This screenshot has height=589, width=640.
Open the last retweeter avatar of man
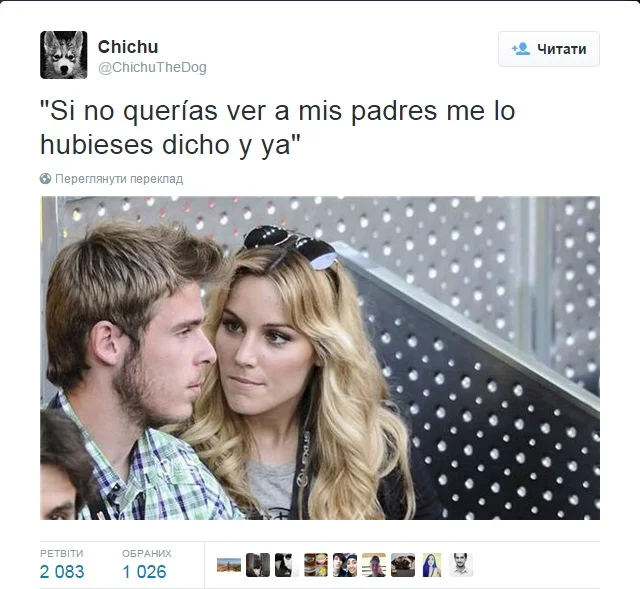pos(461,565)
